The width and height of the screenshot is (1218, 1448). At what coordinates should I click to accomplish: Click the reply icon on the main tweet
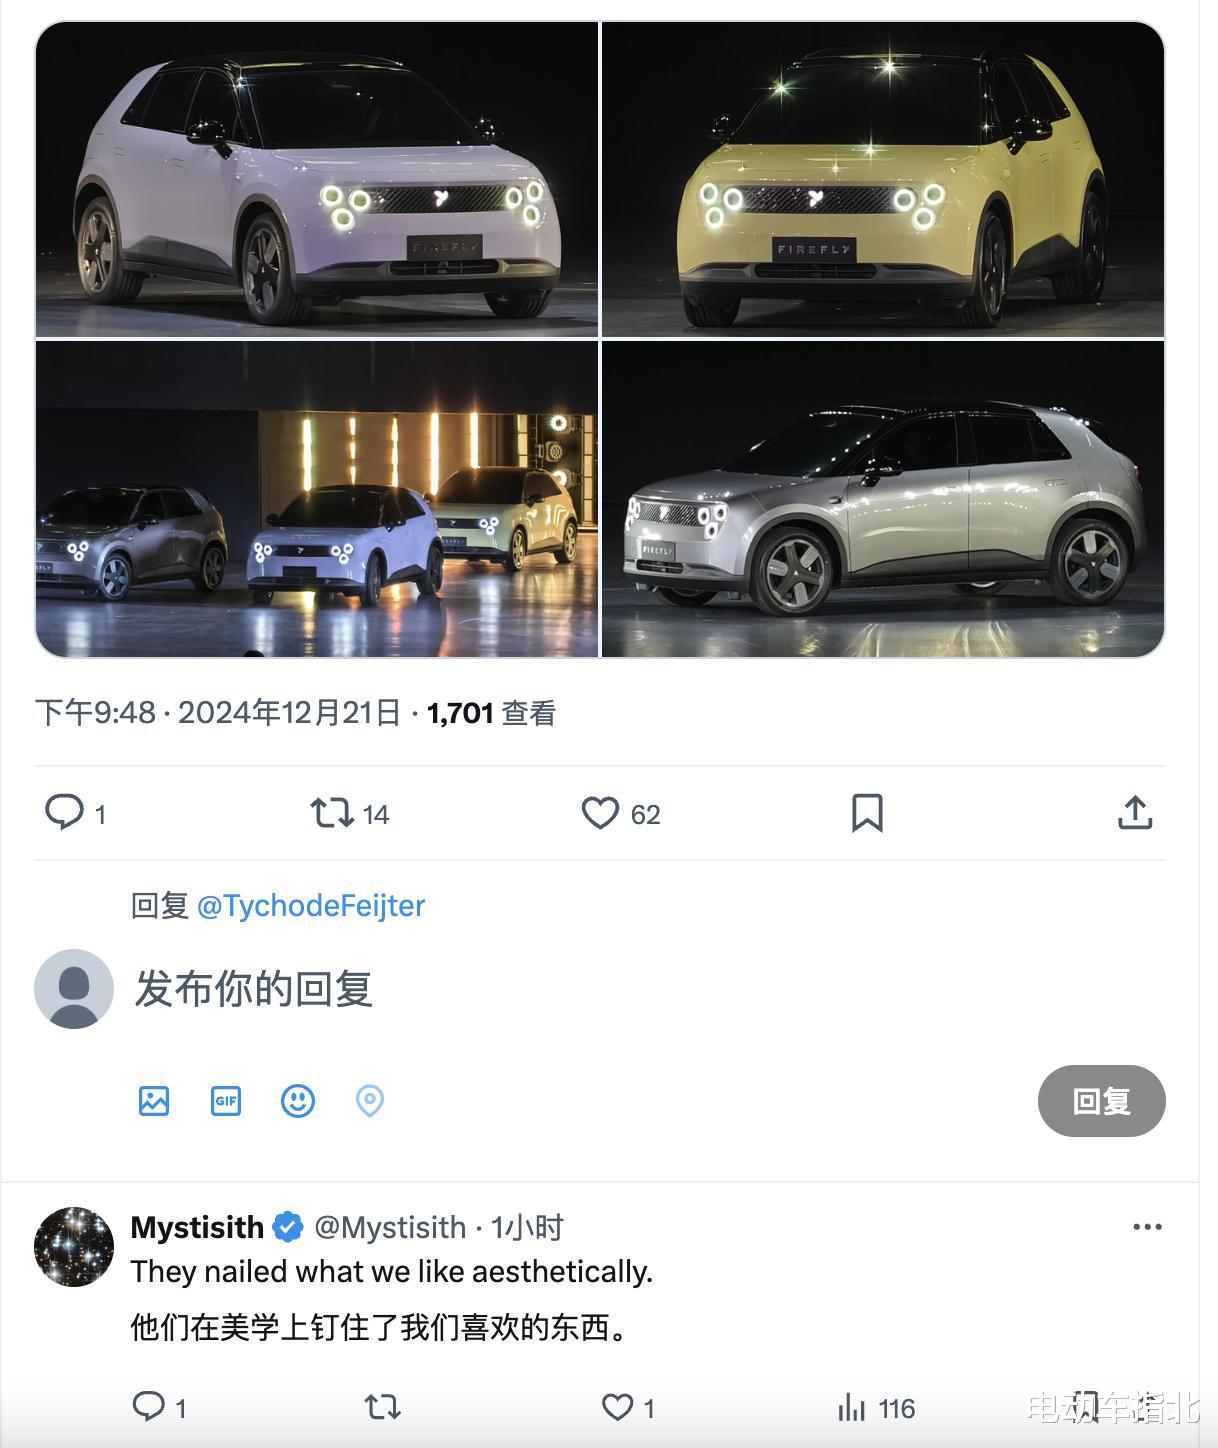point(65,812)
